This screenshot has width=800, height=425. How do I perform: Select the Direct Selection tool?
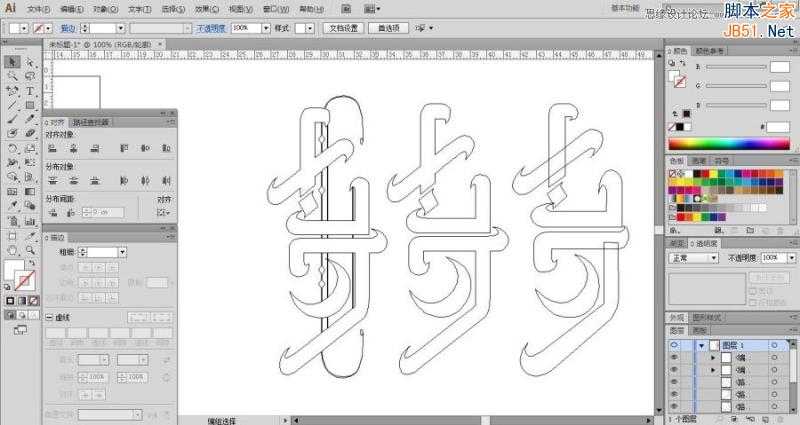[x=30, y=62]
